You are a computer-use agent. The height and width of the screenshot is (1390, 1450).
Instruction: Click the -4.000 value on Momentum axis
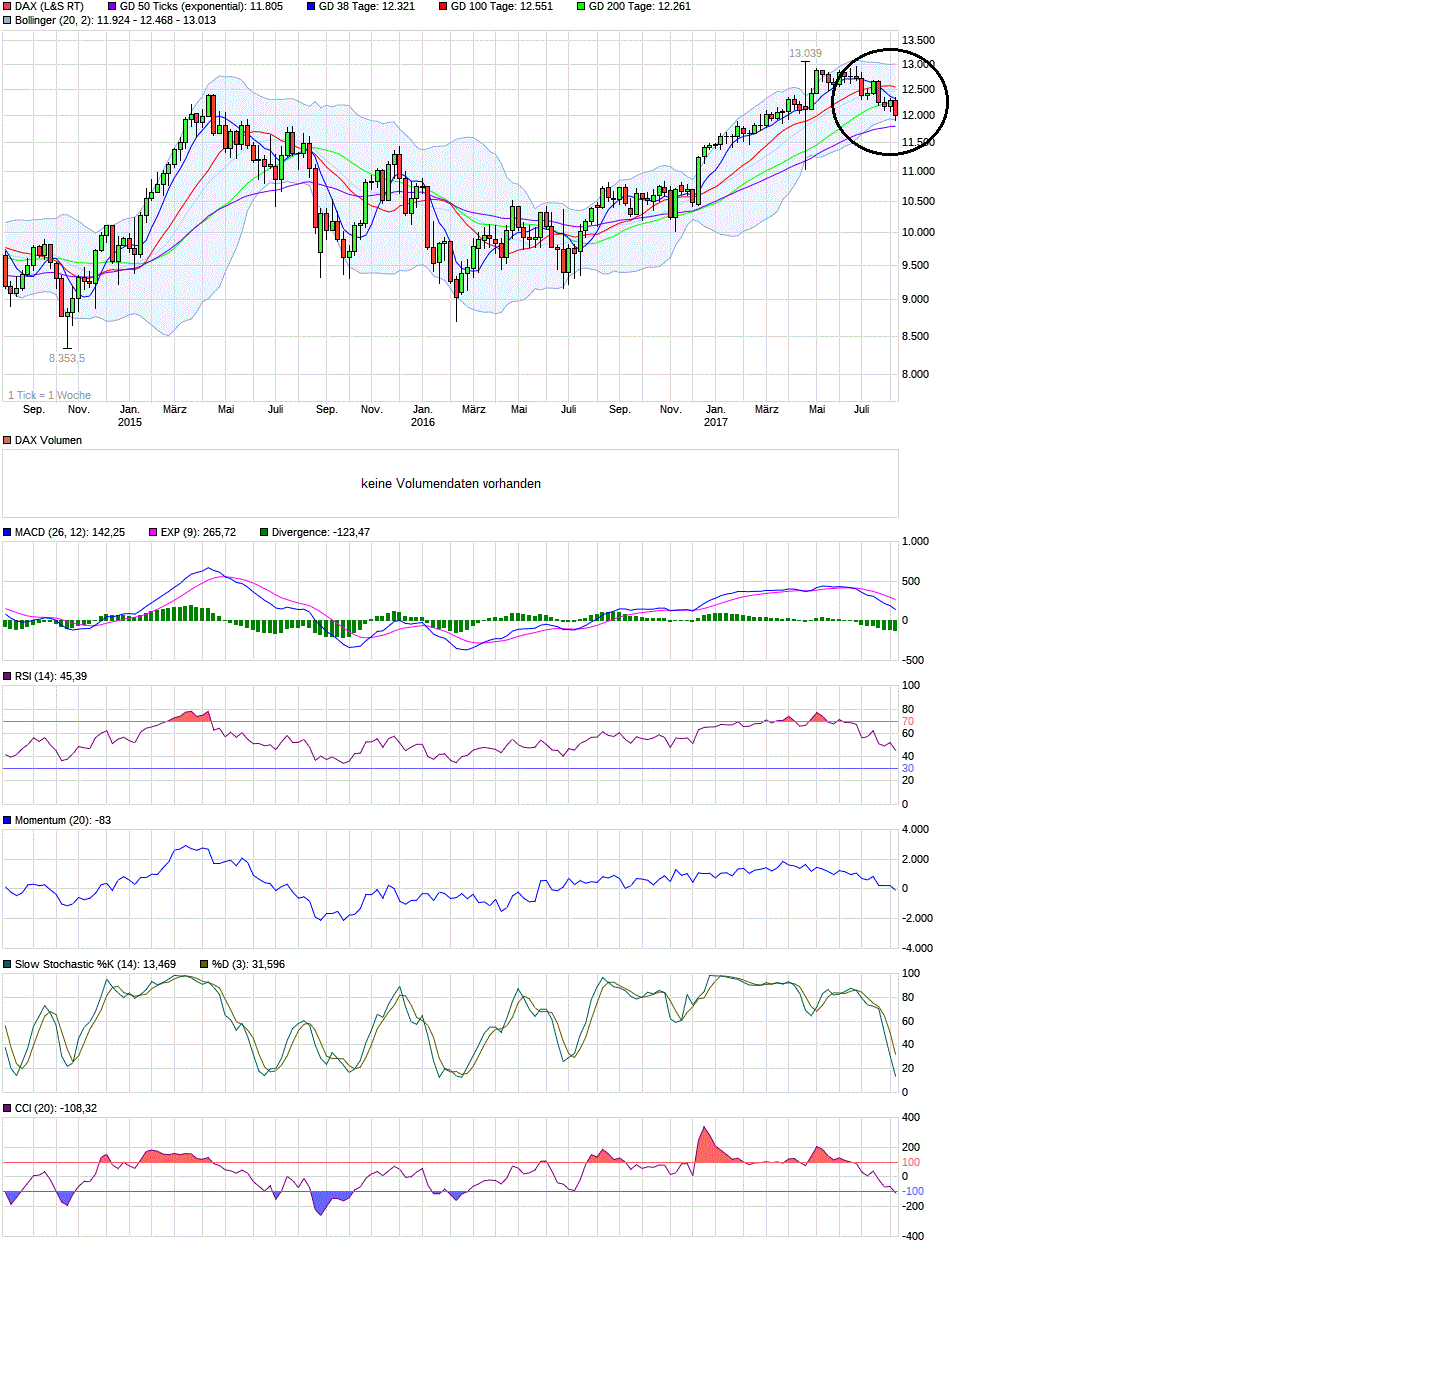tap(917, 948)
